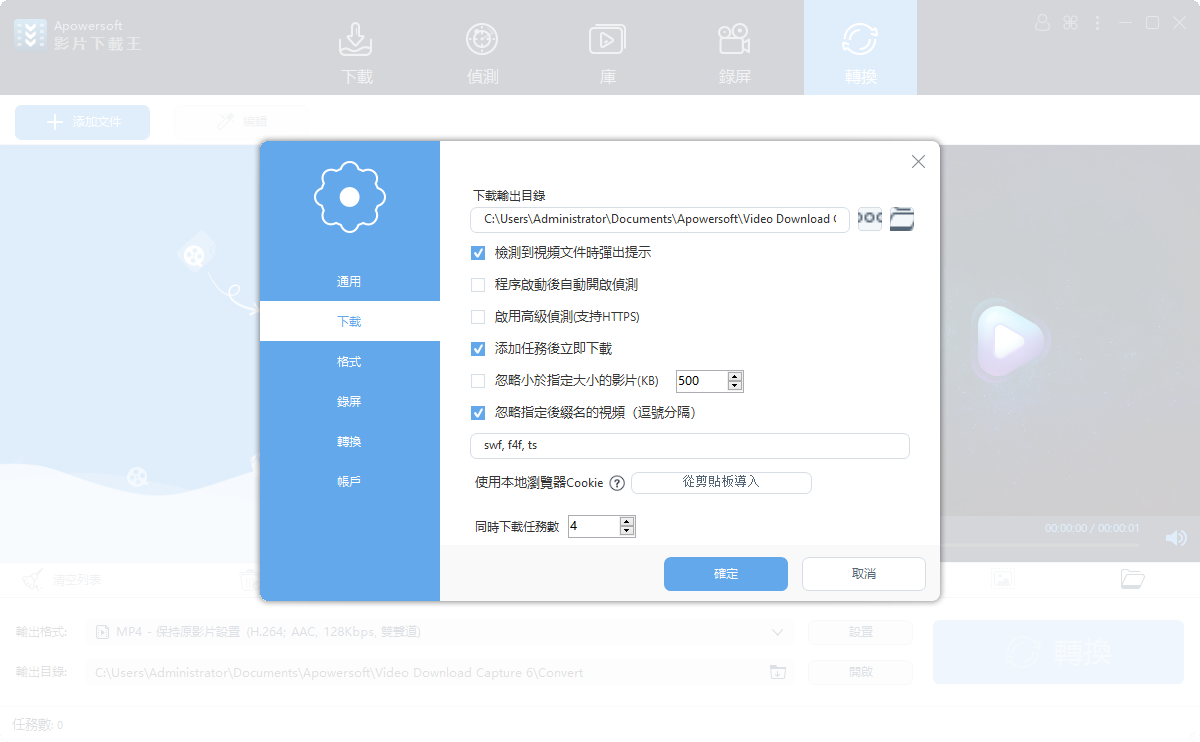
Task: Select 錄屏 settings category in sidebar
Action: point(349,402)
